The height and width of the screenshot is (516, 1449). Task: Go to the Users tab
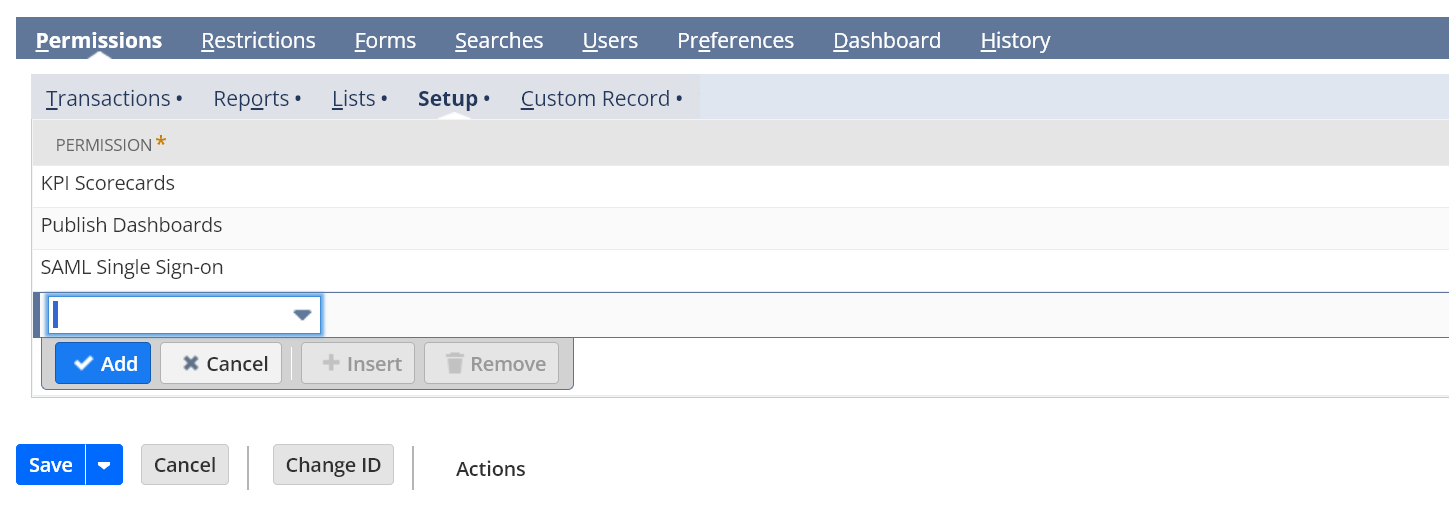point(610,41)
